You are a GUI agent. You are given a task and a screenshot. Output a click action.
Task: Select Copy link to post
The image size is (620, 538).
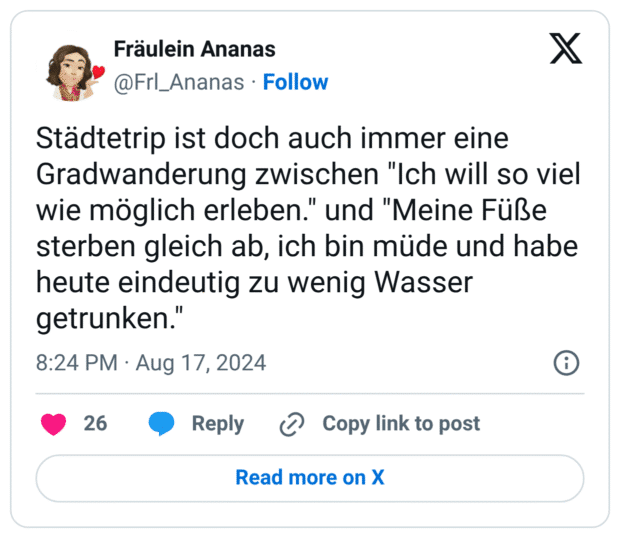click(401, 424)
